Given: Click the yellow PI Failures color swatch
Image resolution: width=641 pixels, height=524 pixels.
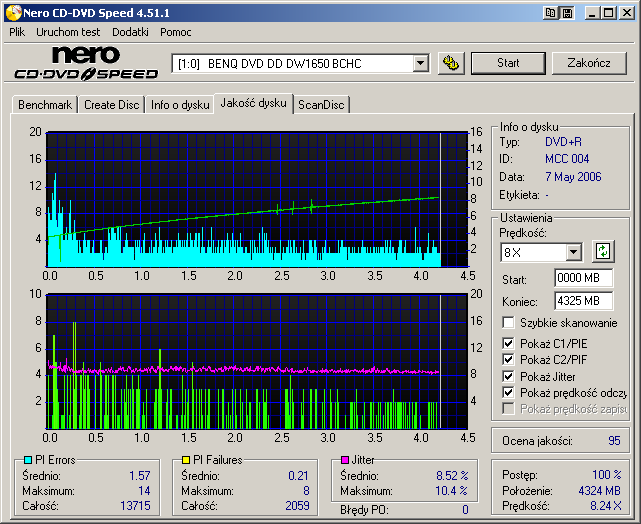Looking at the screenshot, I should pos(186,460).
